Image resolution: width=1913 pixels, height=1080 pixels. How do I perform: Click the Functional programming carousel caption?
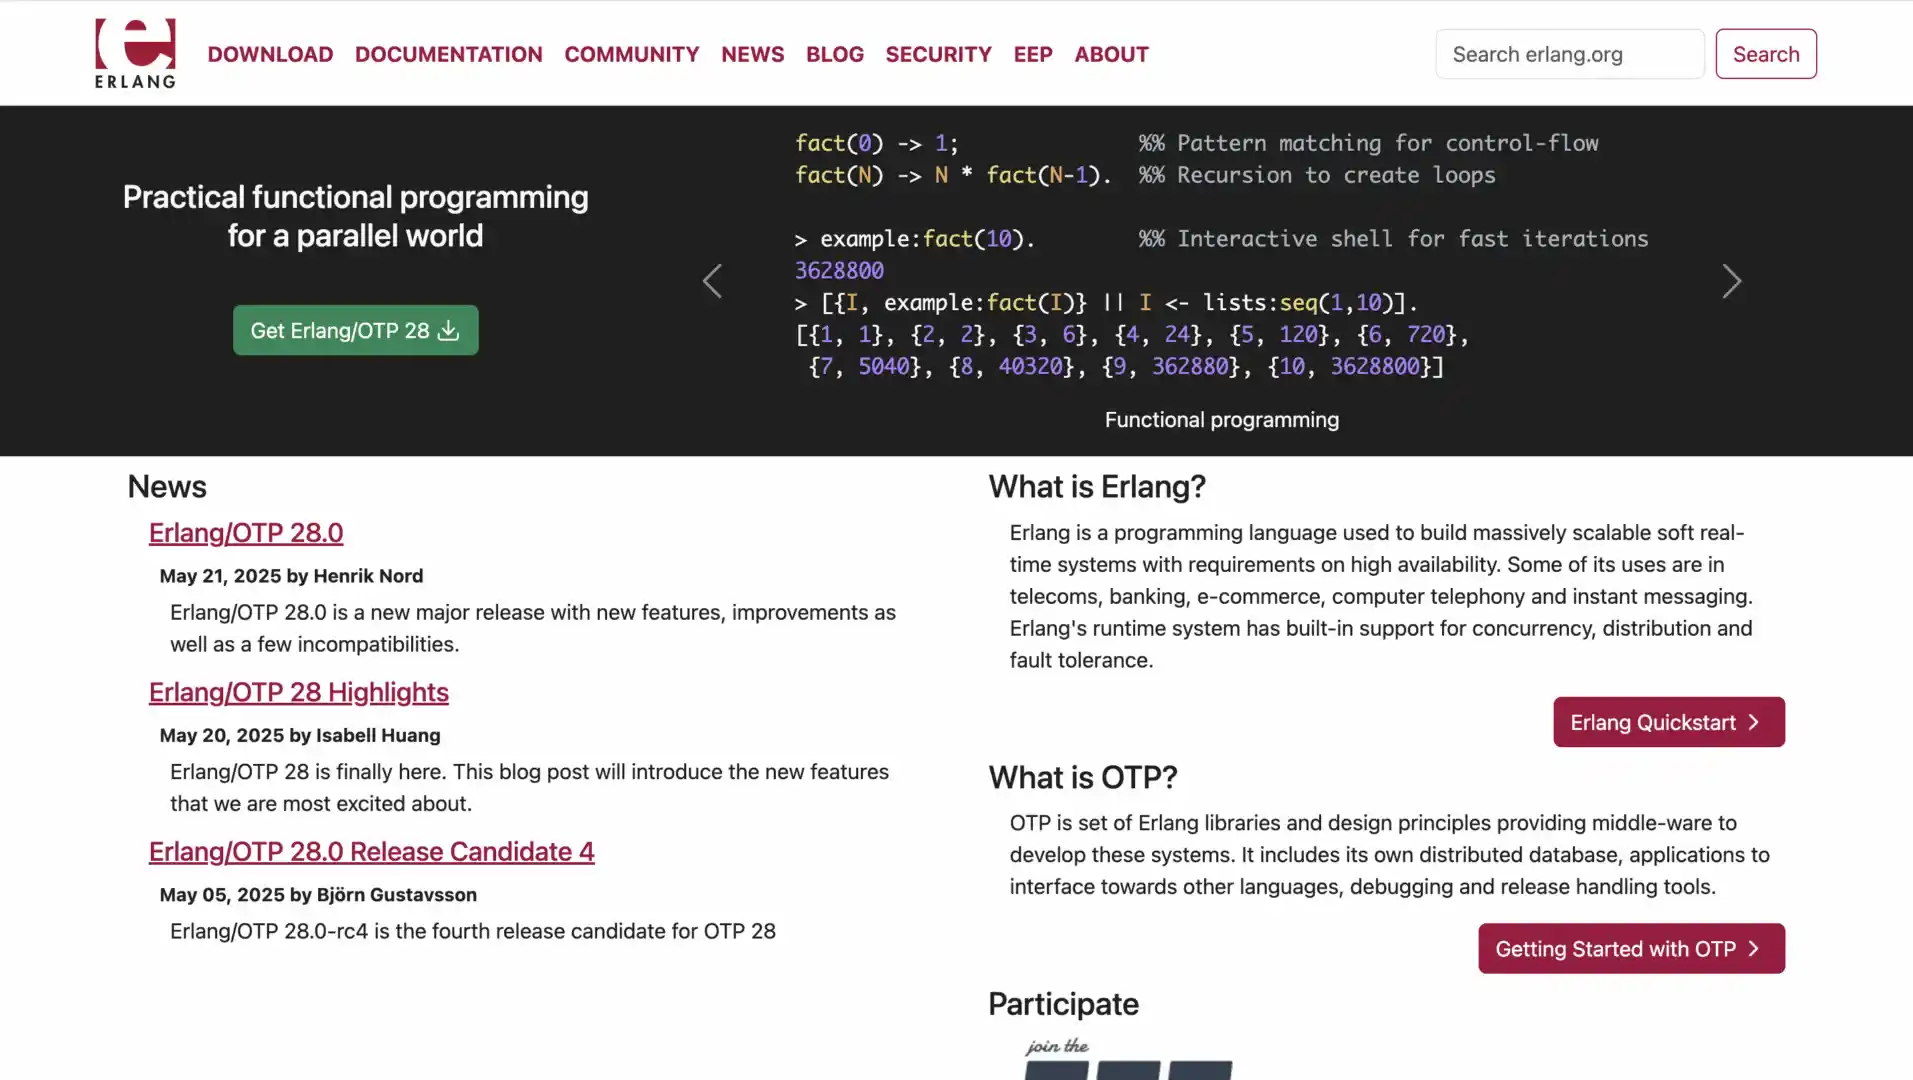pyautogui.click(x=1221, y=420)
